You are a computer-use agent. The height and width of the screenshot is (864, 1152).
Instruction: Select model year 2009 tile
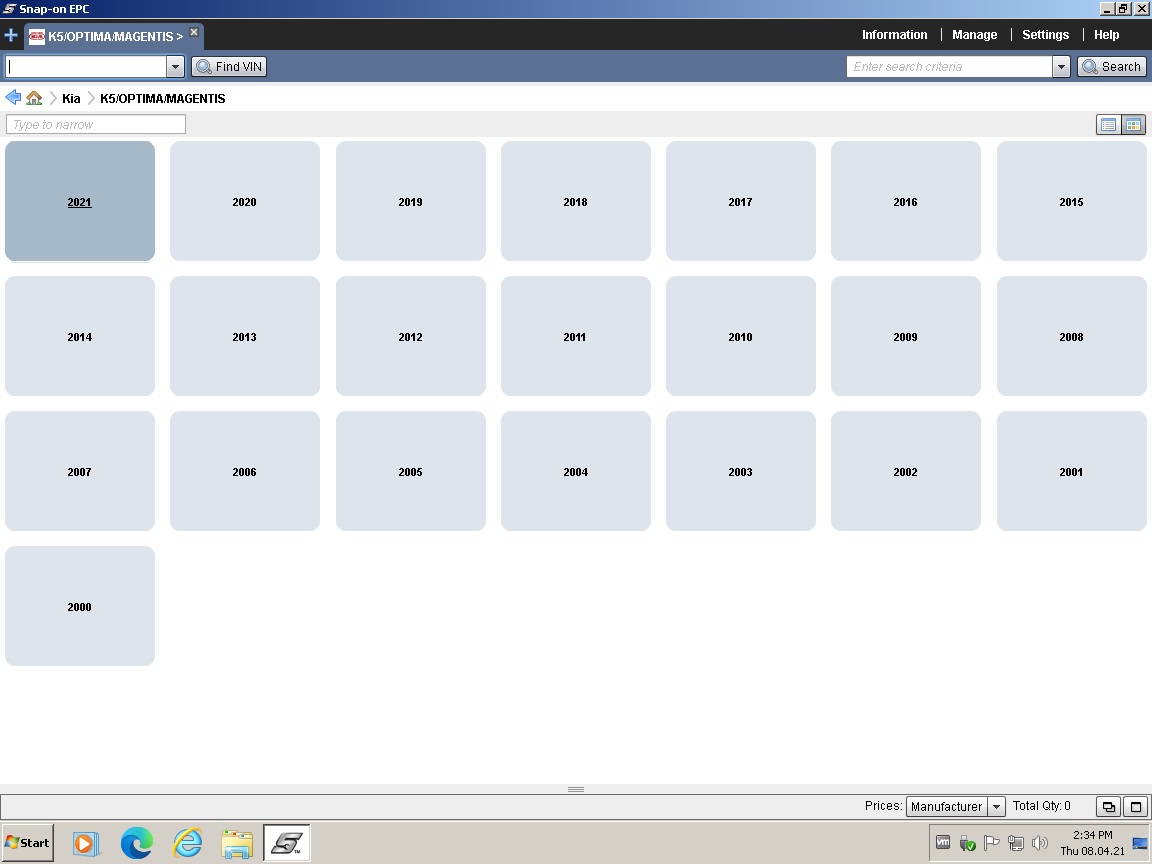[x=905, y=336]
